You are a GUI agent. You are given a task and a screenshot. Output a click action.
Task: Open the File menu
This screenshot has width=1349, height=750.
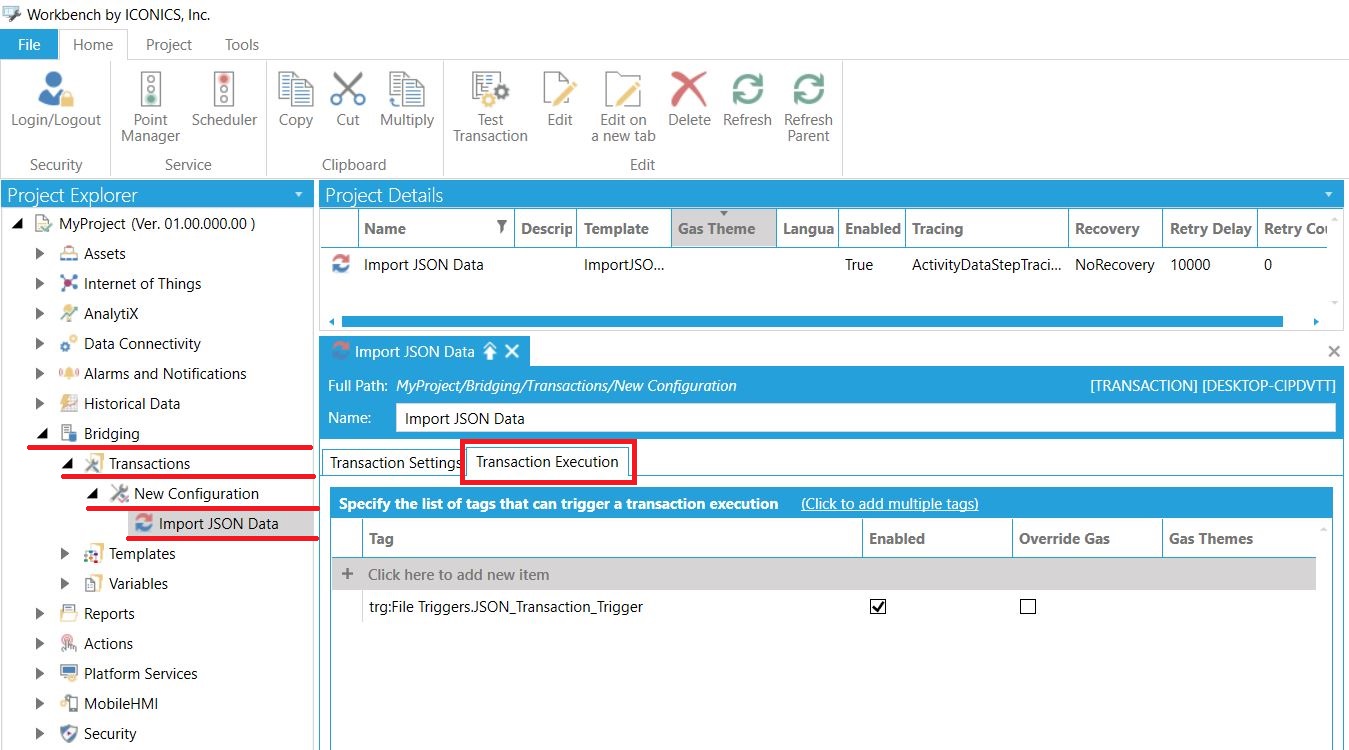point(29,44)
